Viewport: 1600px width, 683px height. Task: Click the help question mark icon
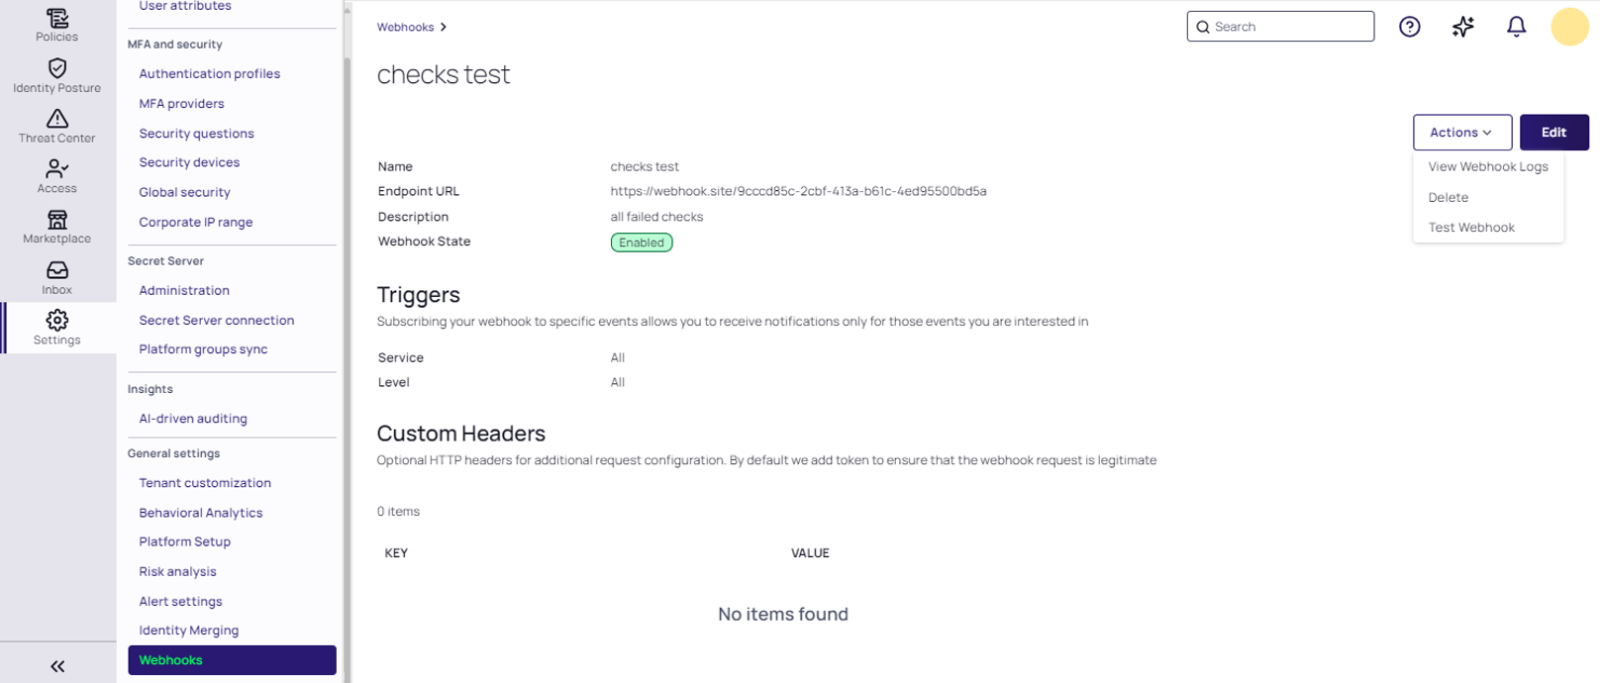pyautogui.click(x=1409, y=27)
